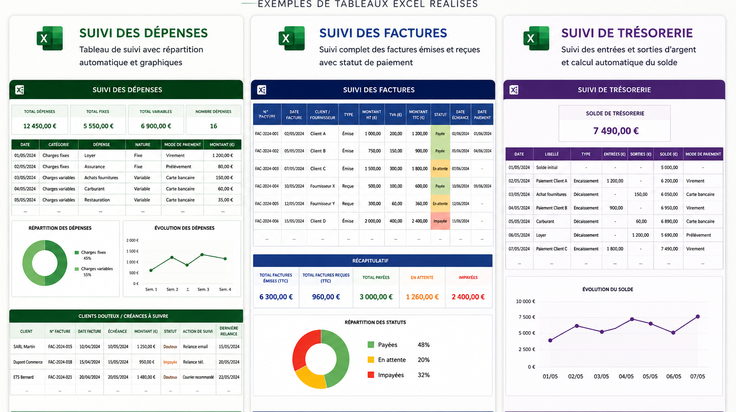Screen dimensions: 736x412
Task: Click the small Excel icon in the purple Suivi de Trésorerie bar
Action: pos(514,90)
